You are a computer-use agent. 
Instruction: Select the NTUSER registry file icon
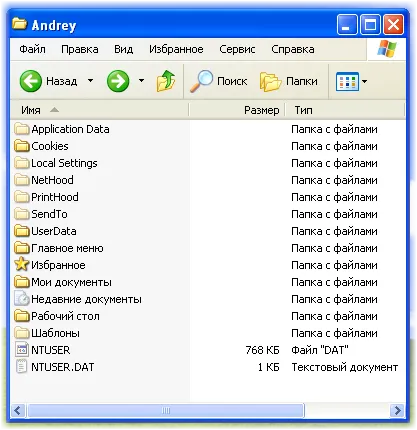pyautogui.click(x=22, y=350)
